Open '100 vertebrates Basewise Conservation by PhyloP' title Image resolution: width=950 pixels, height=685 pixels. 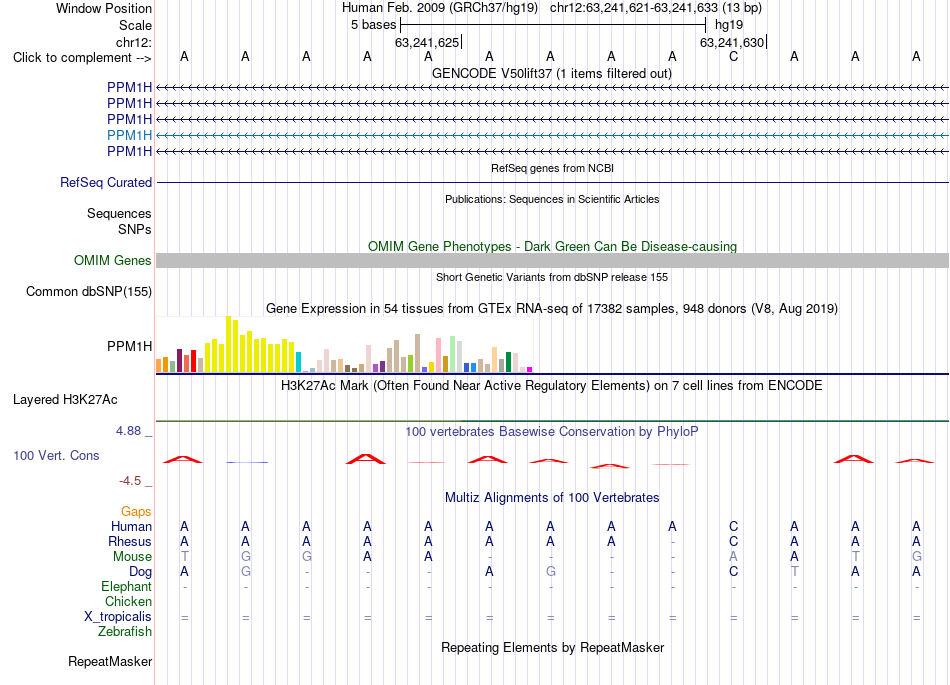(552, 432)
